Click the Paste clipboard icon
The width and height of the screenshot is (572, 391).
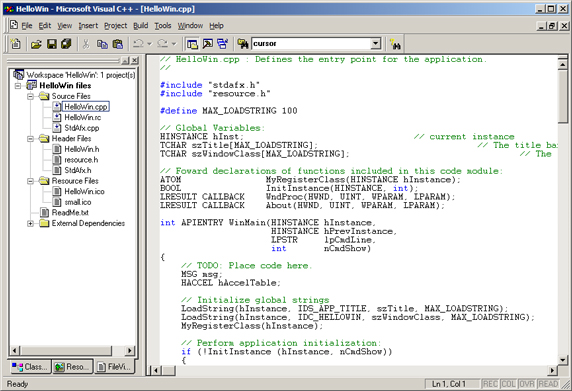(x=117, y=44)
